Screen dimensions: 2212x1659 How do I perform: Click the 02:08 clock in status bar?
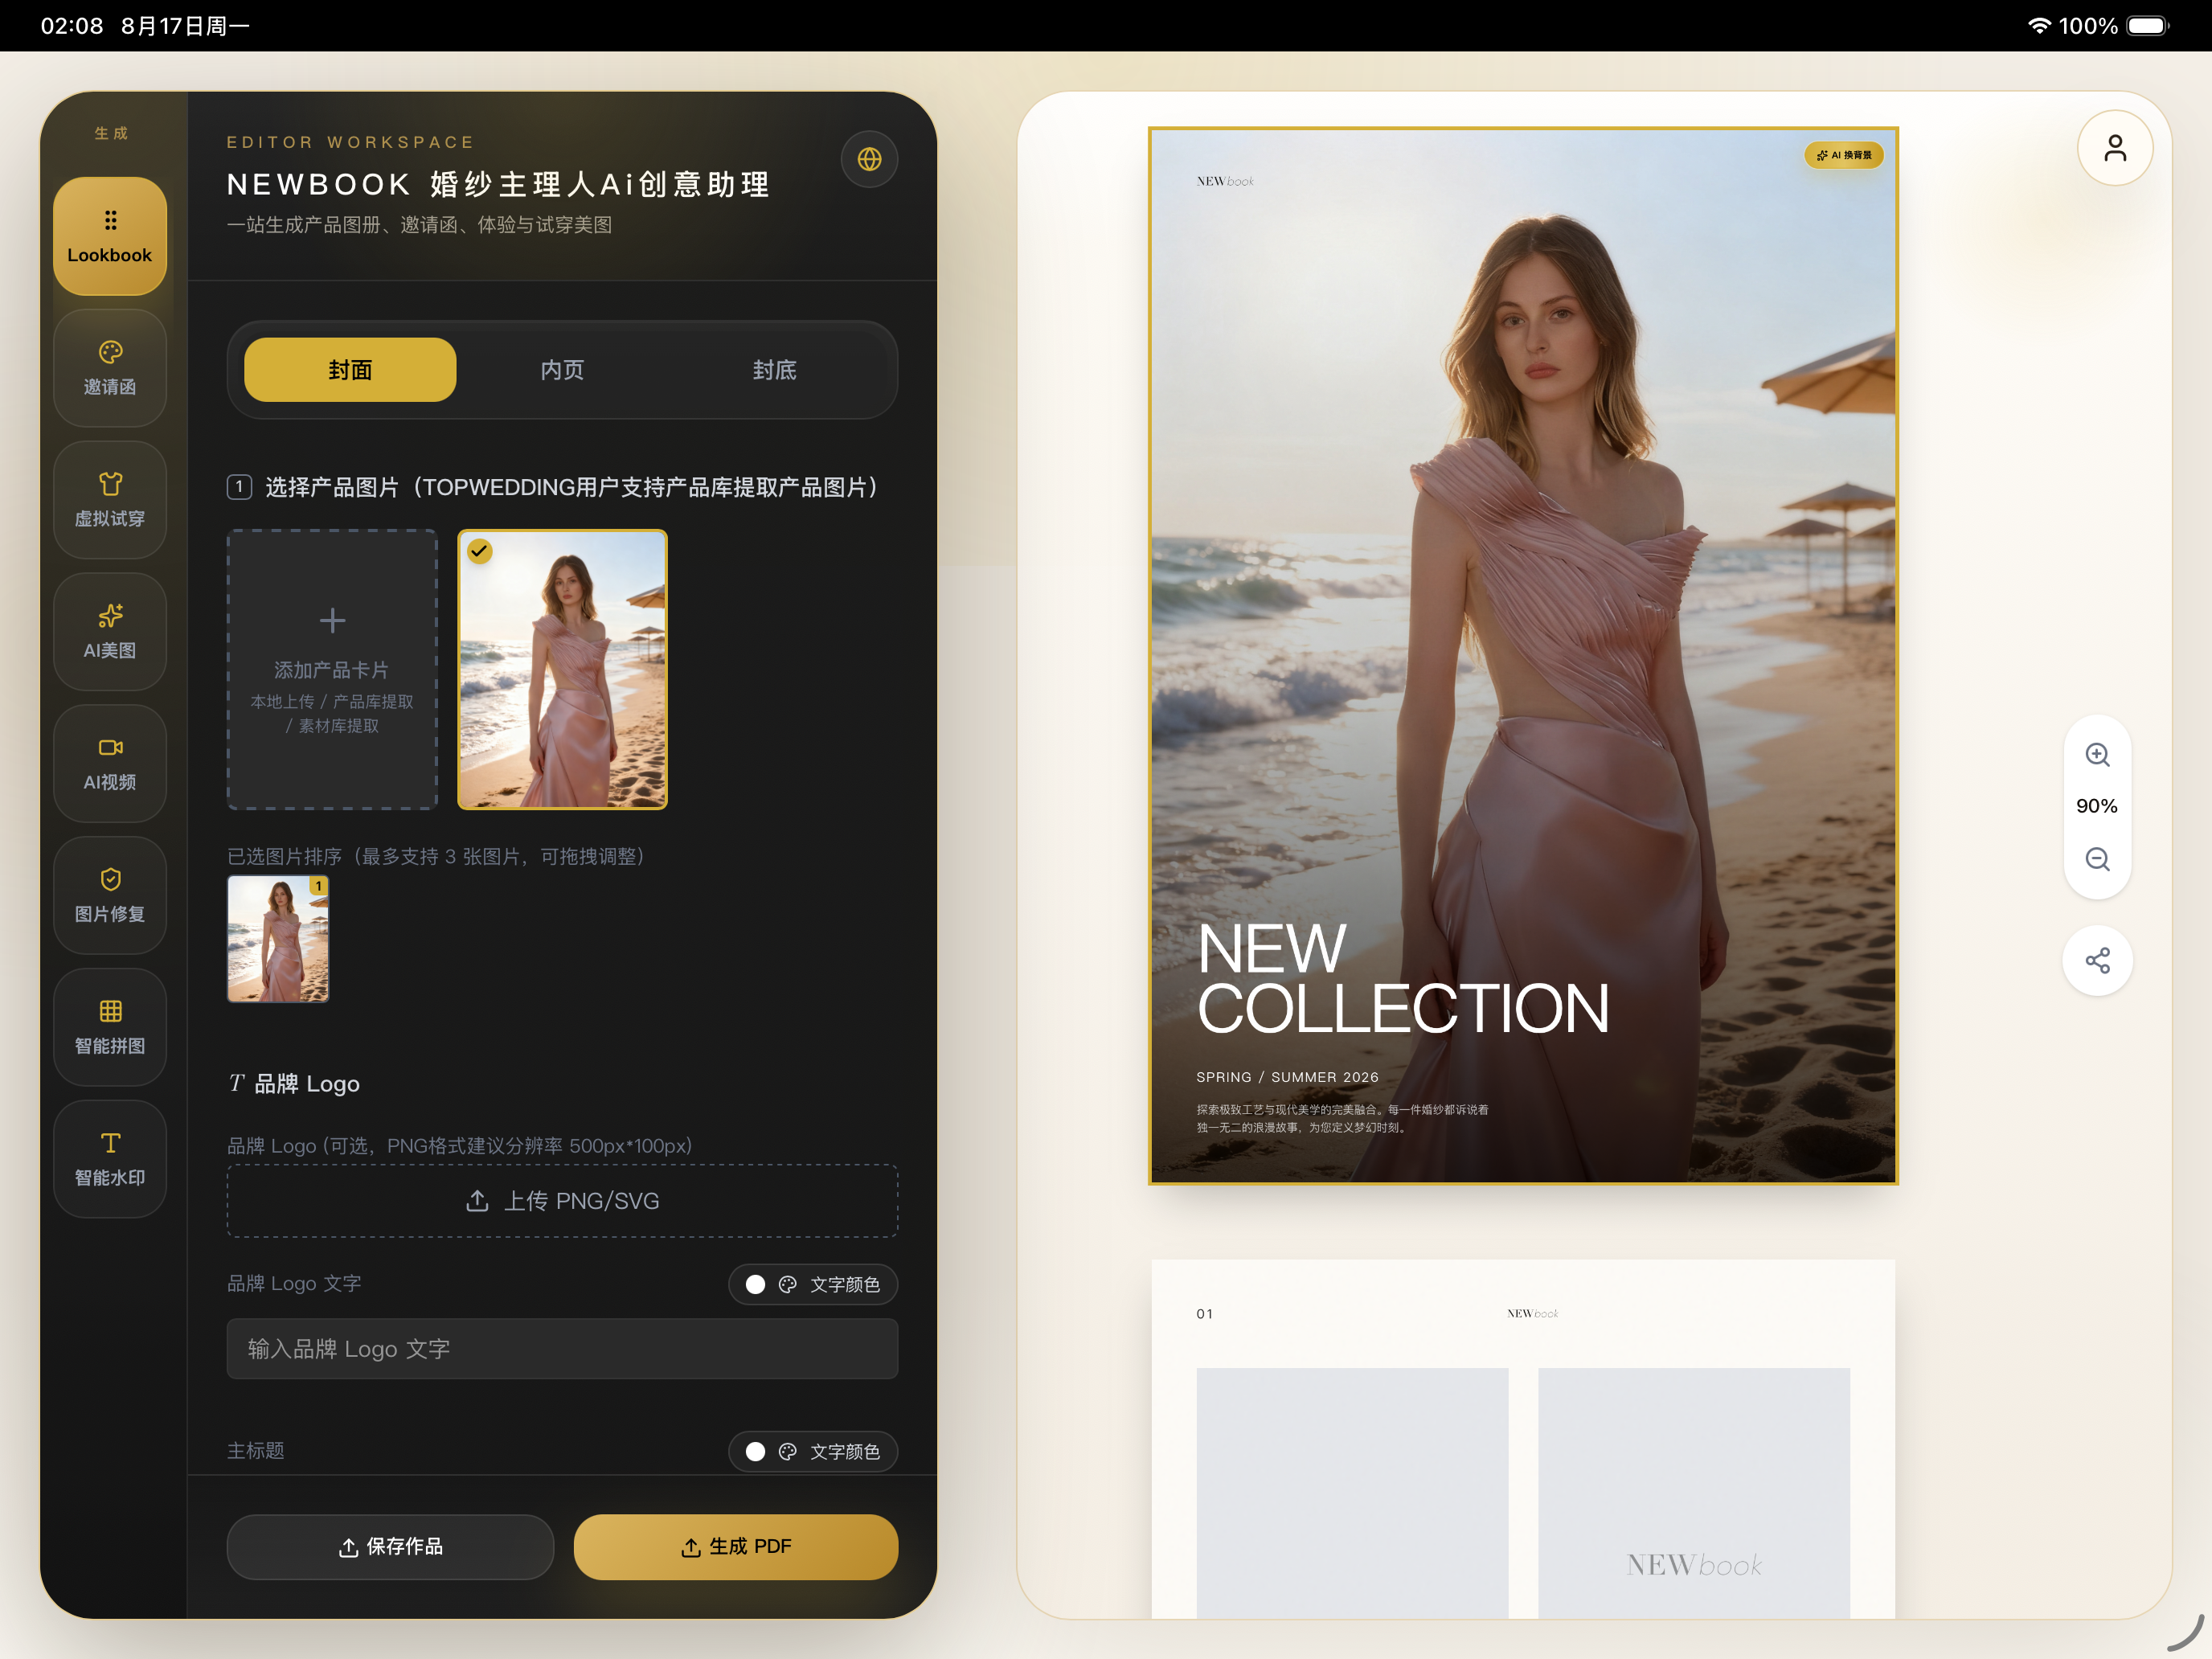tap(72, 26)
